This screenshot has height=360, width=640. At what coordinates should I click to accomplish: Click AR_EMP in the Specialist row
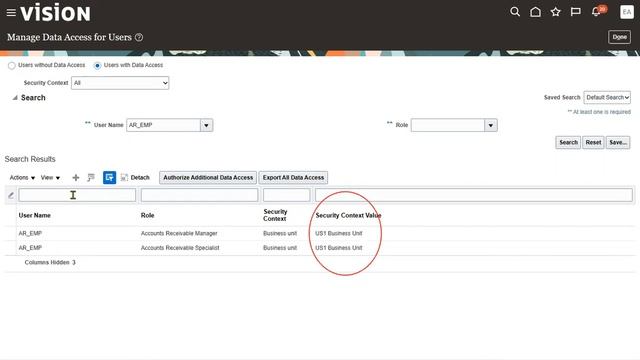pos(30,248)
